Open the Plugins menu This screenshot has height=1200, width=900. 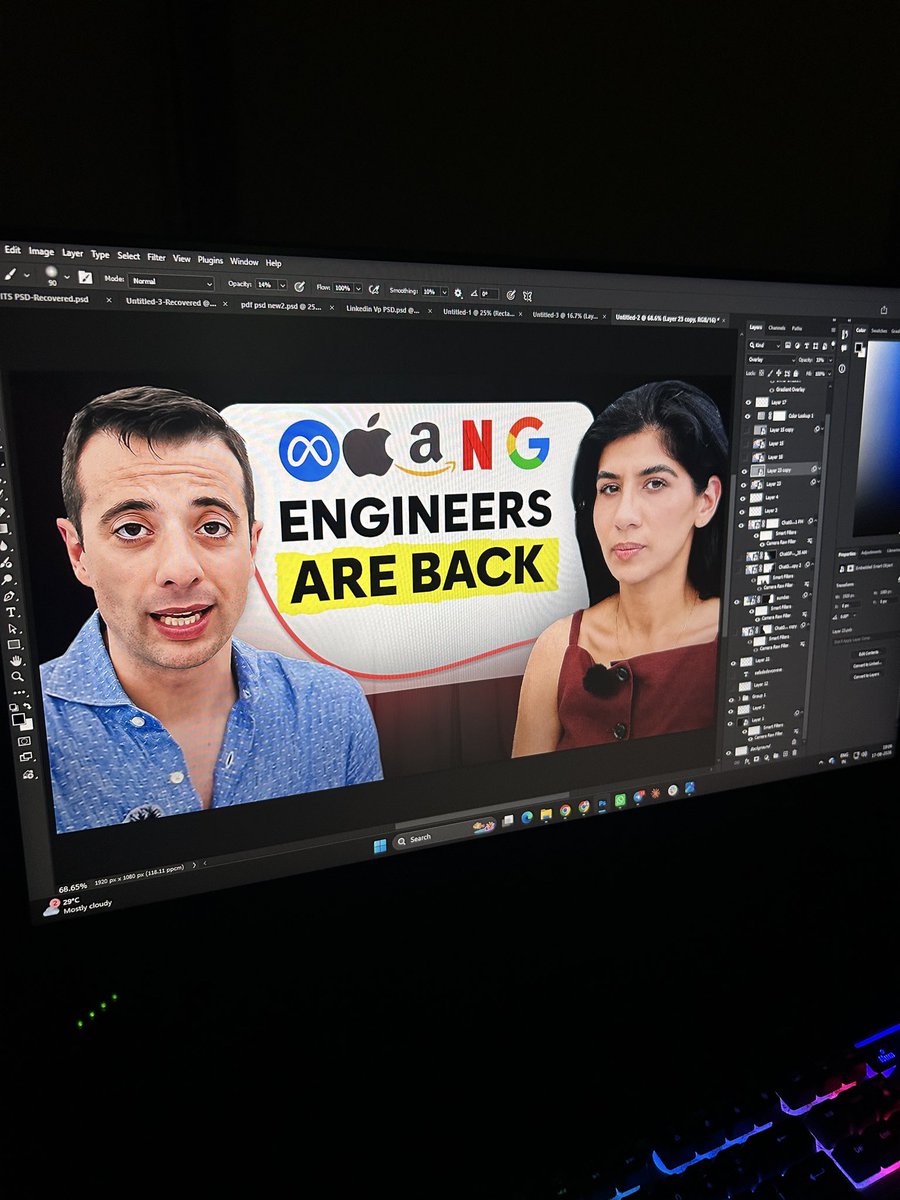tap(209, 260)
